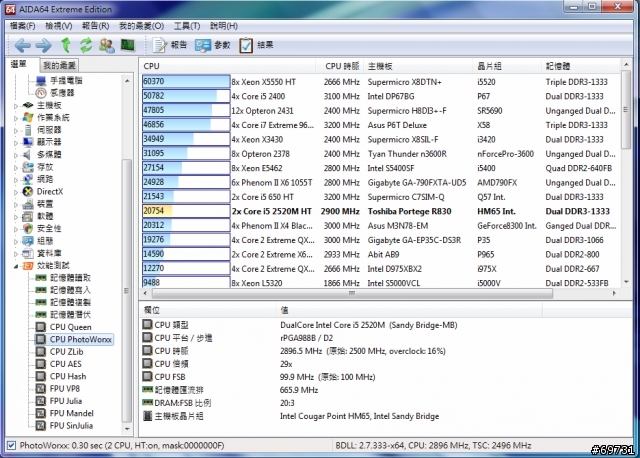Image resolution: width=640 pixels, height=458 pixels.
Task: Select CPU ZLib benchmark
Action: pyautogui.click(x=66, y=351)
